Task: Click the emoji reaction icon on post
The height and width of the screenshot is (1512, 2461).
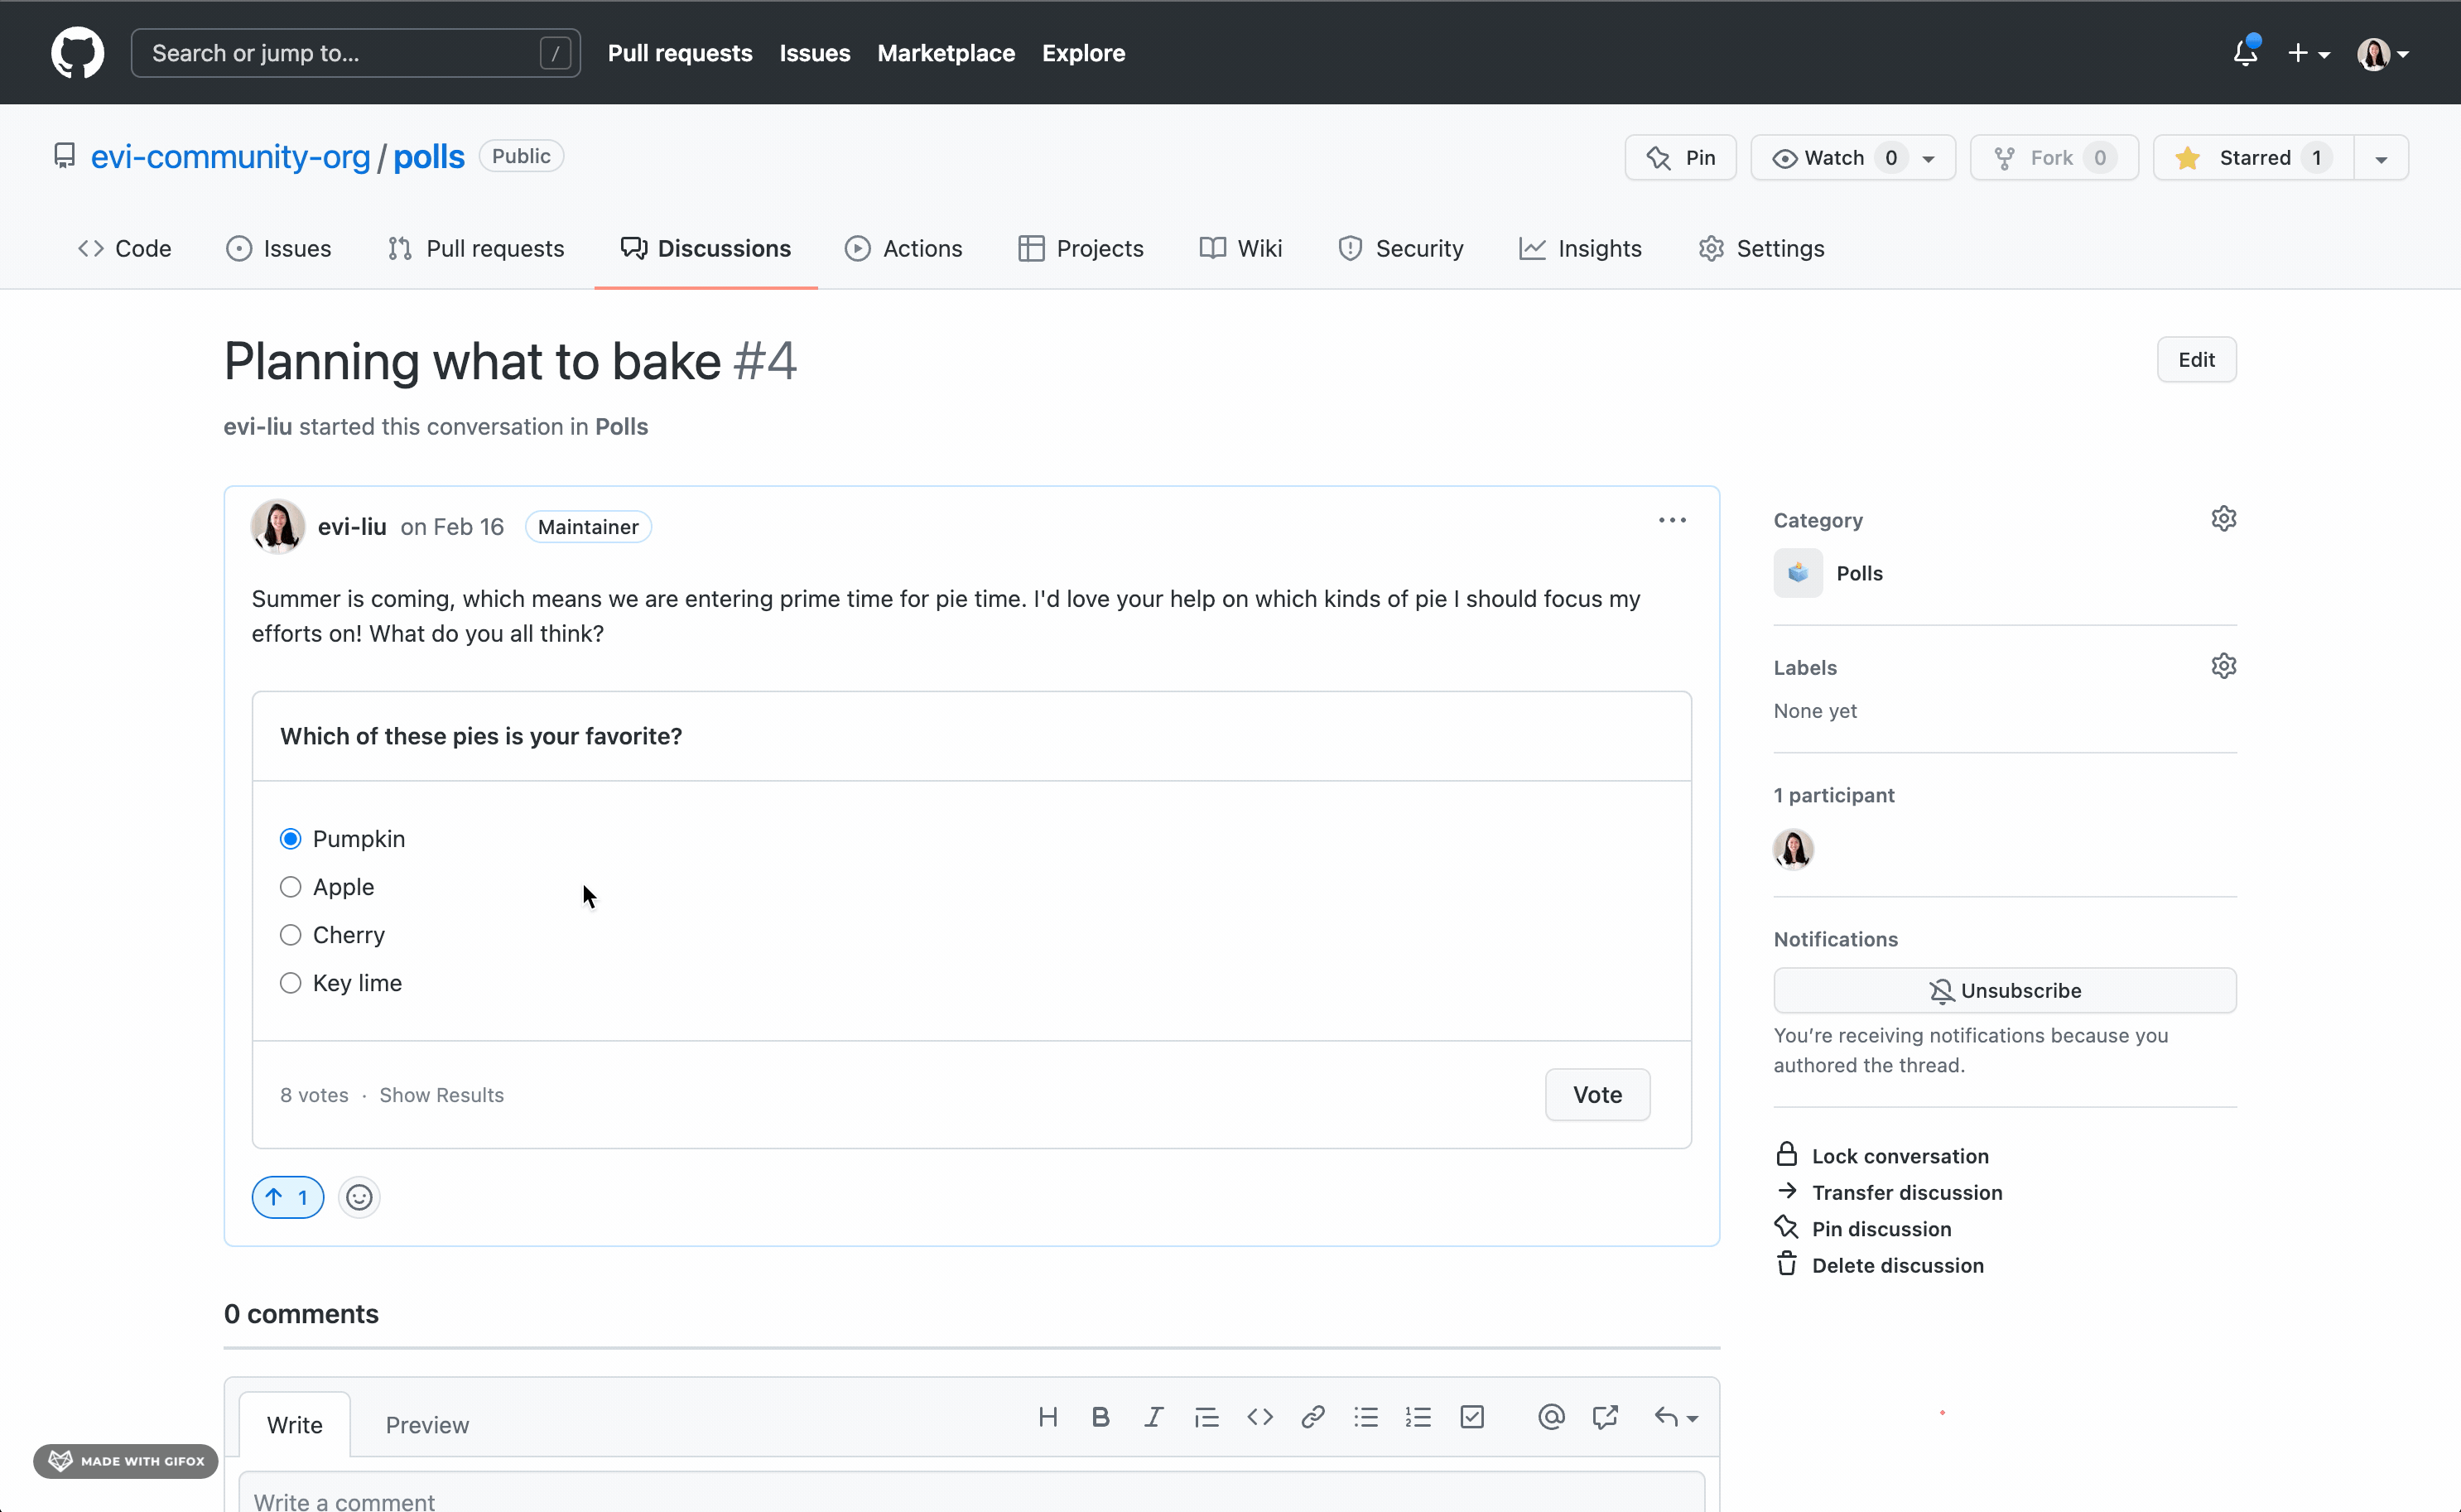Action: click(359, 1196)
